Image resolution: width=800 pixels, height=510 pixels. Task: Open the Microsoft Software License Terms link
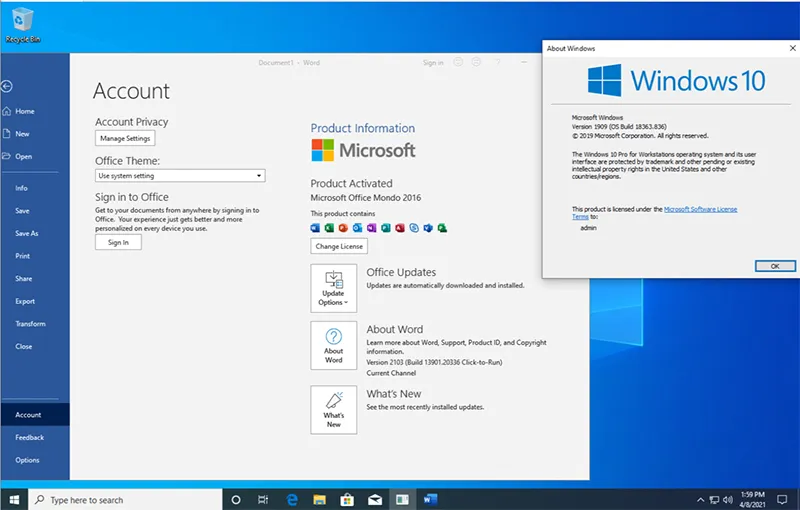coord(700,209)
